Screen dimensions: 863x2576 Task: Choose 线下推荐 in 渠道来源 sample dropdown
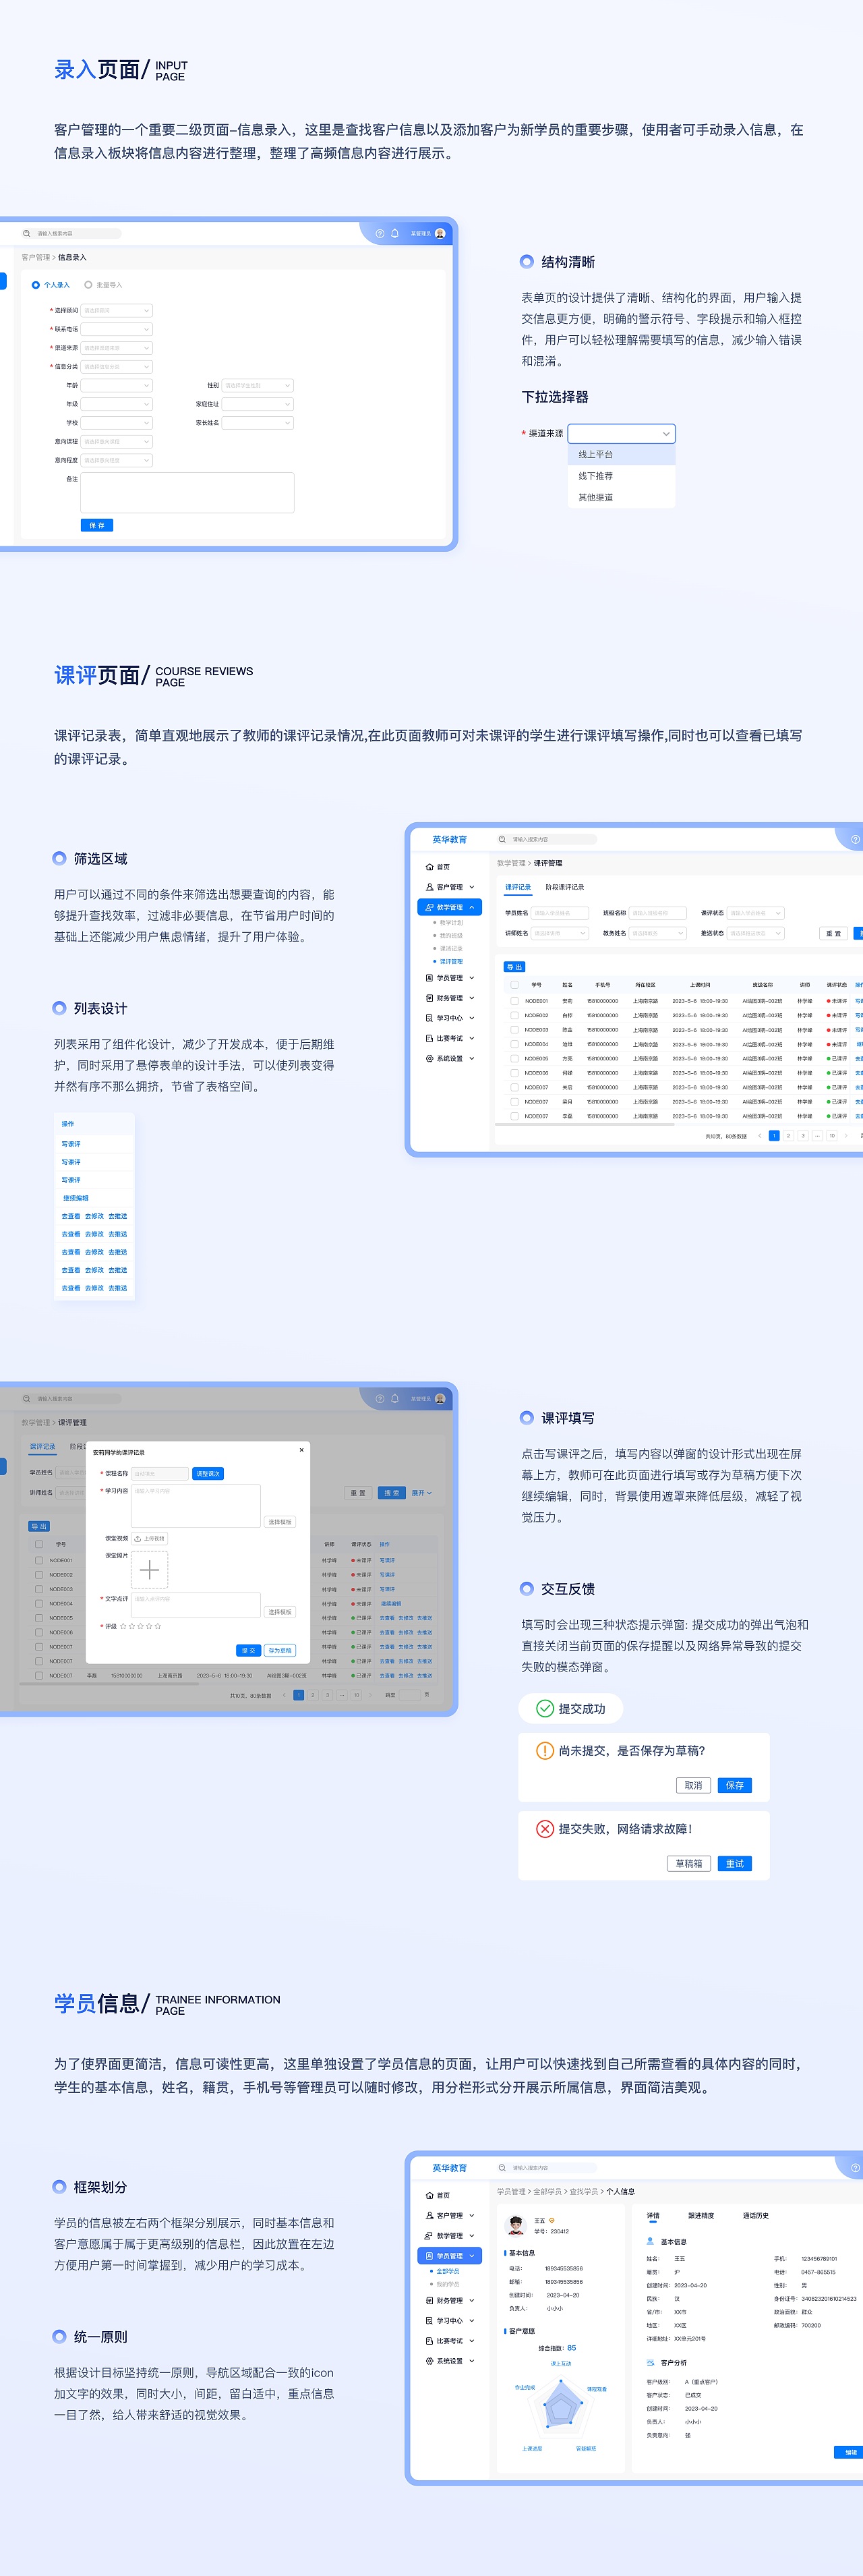(x=621, y=476)
